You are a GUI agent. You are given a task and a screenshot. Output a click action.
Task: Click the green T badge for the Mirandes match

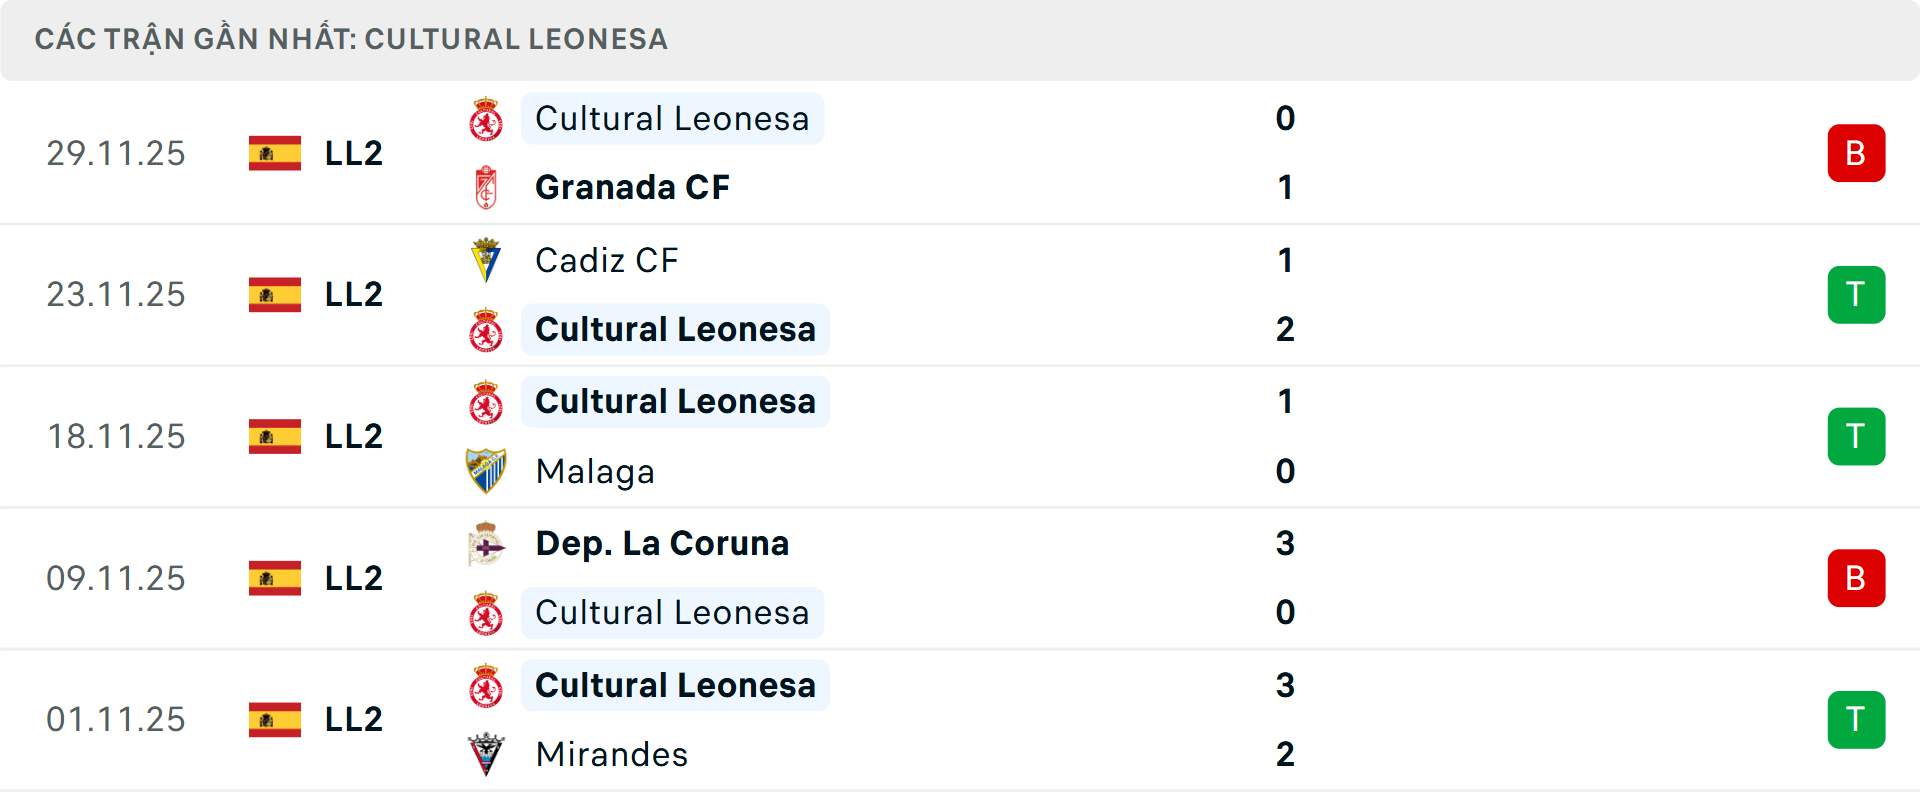[1856, 719]
